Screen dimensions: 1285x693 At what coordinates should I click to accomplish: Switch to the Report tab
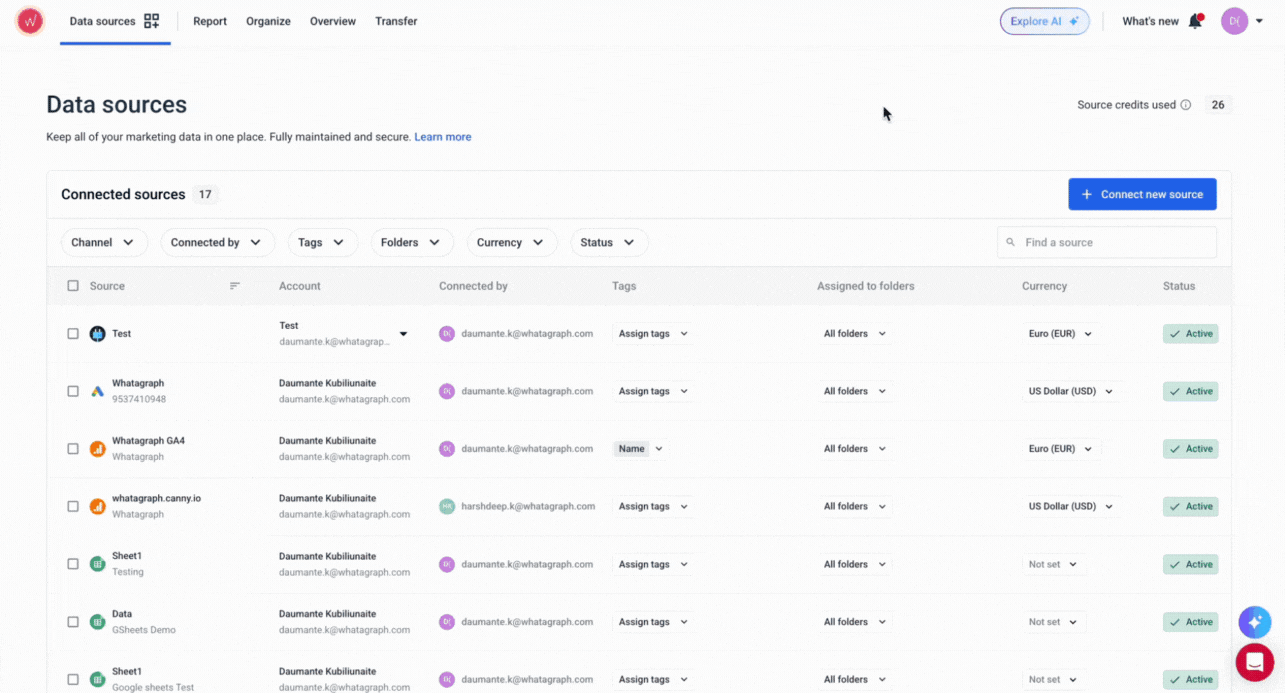(210, 20)
